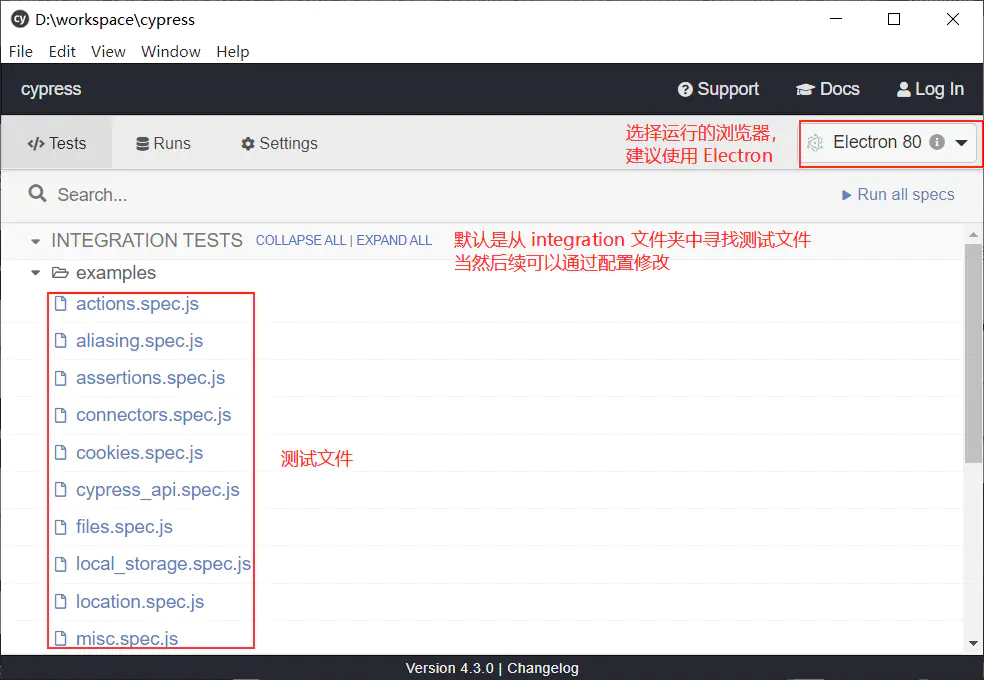Click the scrollbar down arrow

pyautogui.click(x=973, y=644)
